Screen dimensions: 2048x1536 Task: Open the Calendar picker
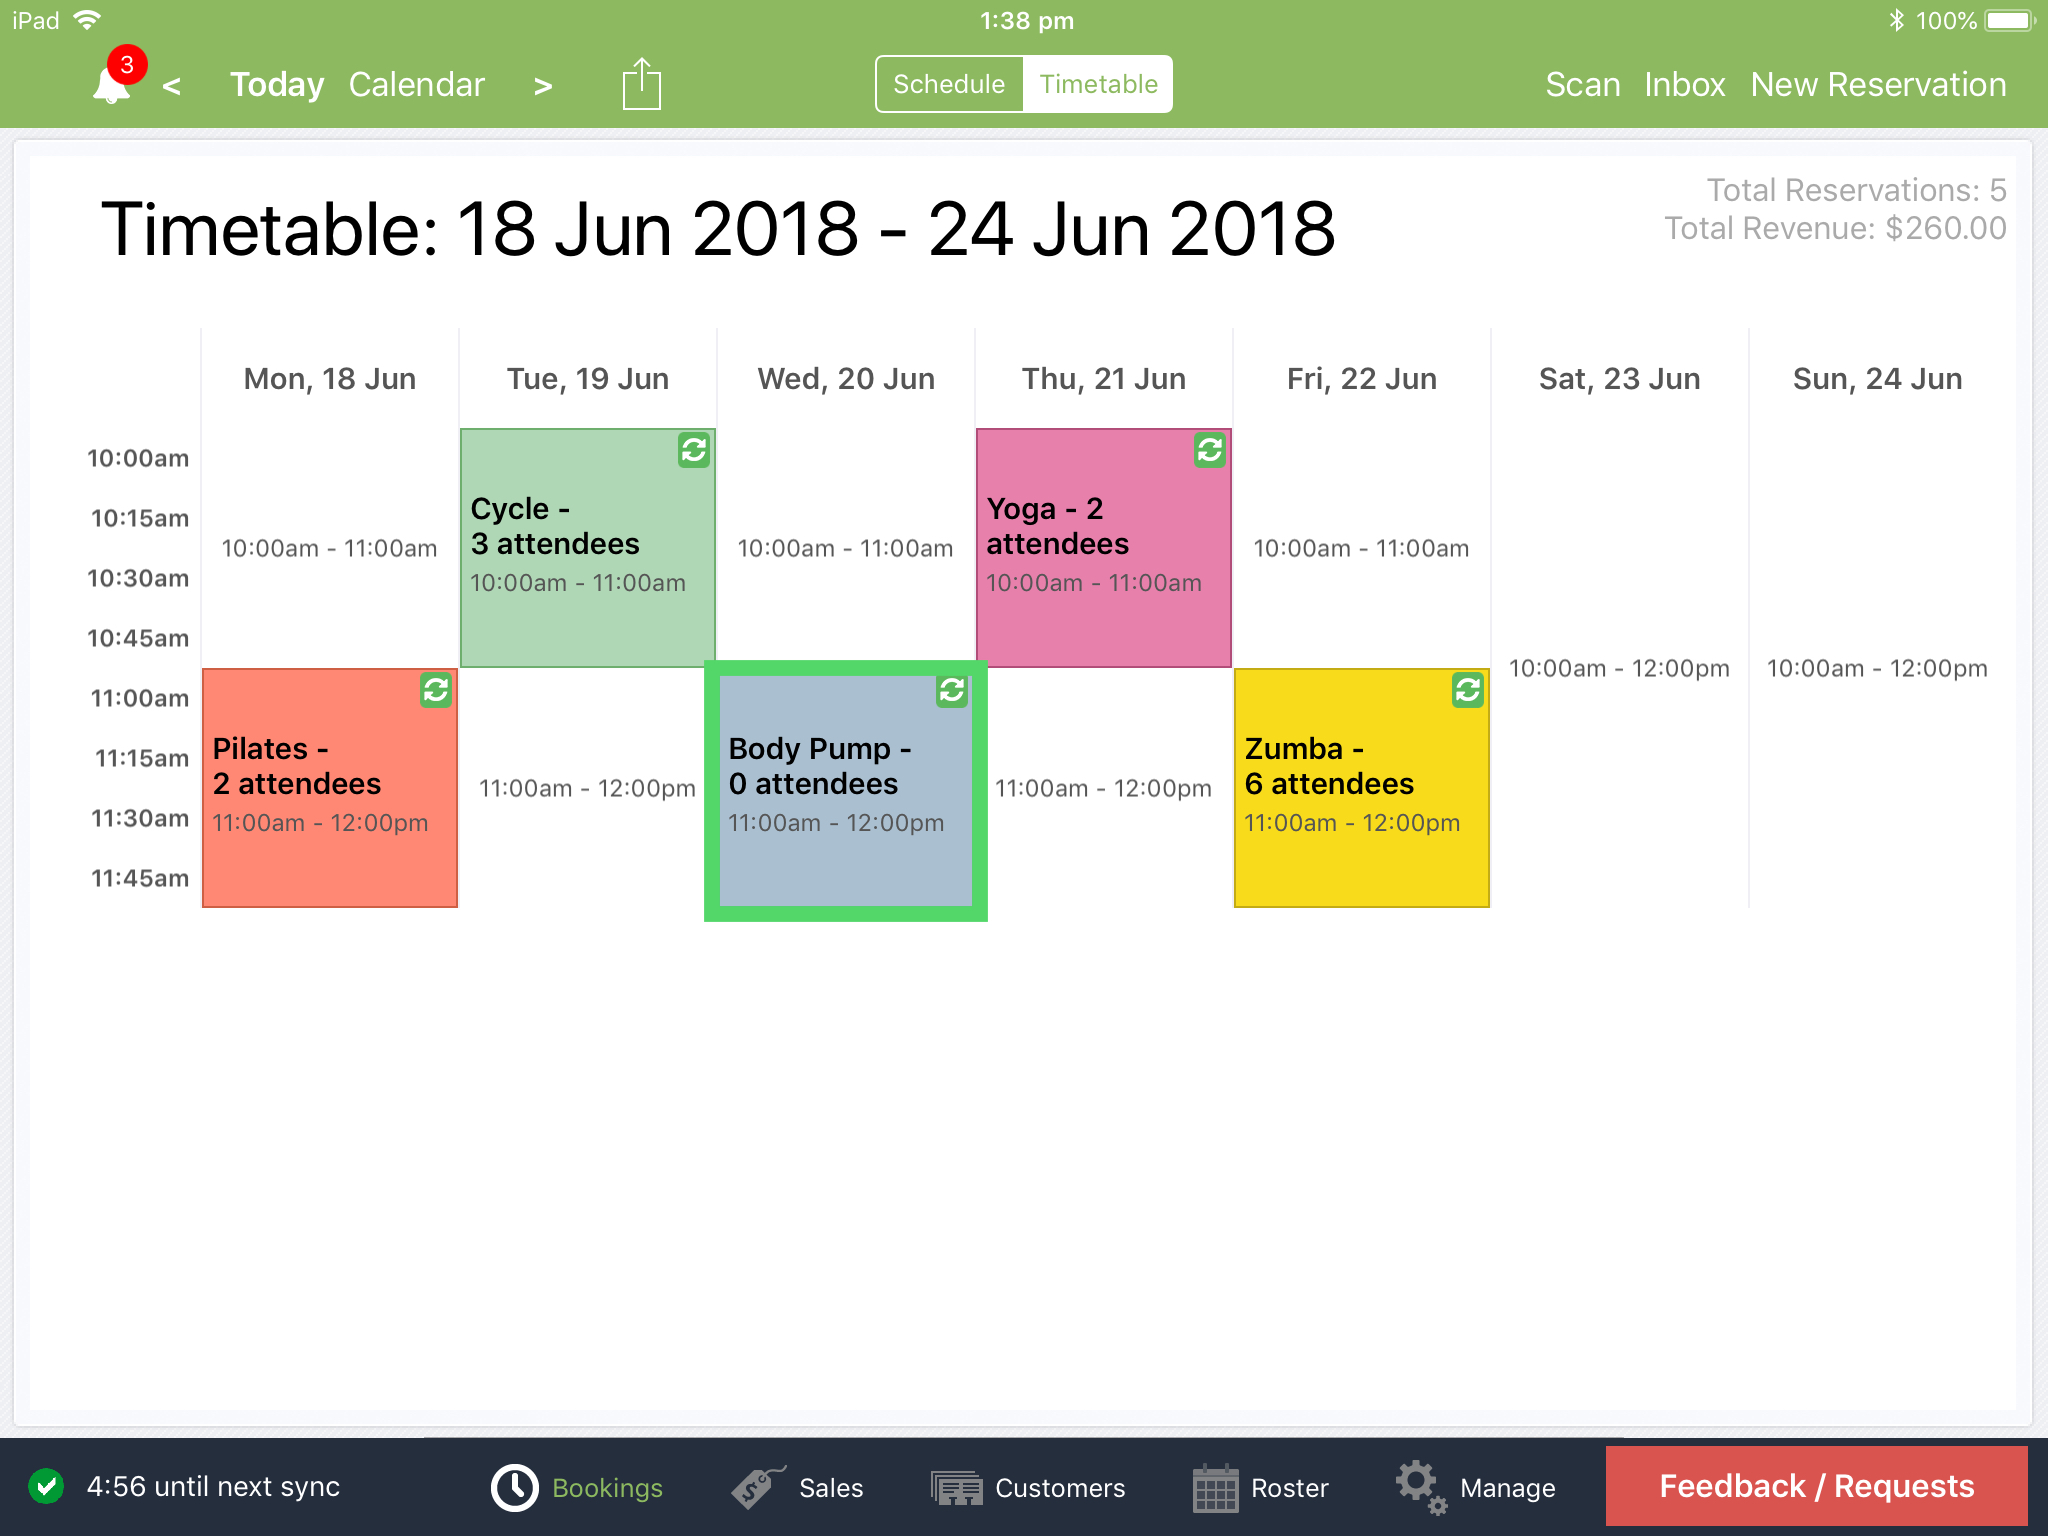pos(416,84)
